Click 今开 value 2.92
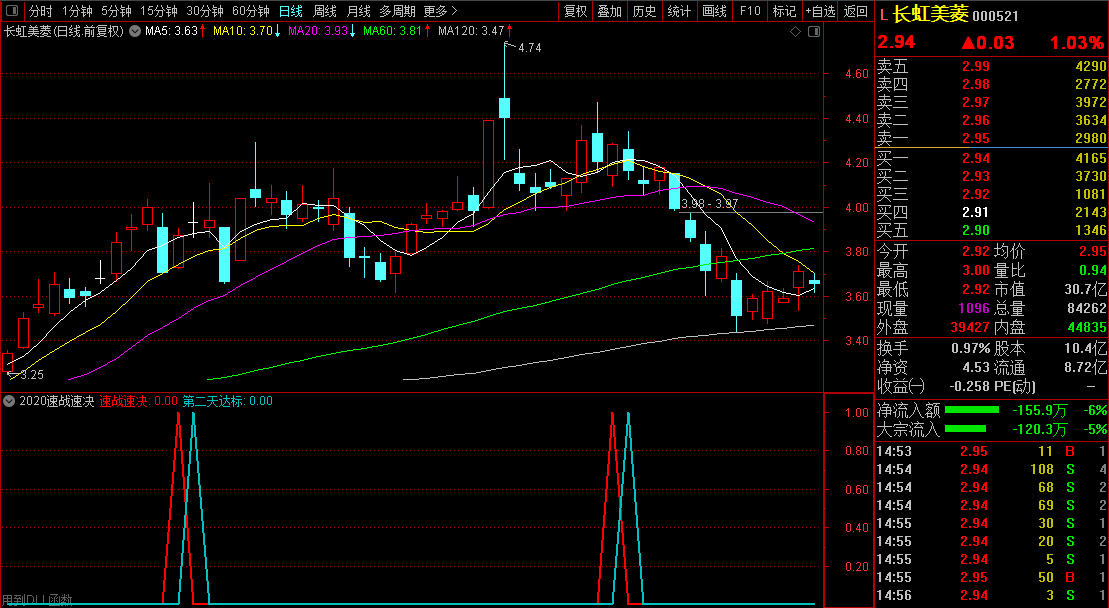This screenshot has width=1109, height=608. tap(975, 252)
